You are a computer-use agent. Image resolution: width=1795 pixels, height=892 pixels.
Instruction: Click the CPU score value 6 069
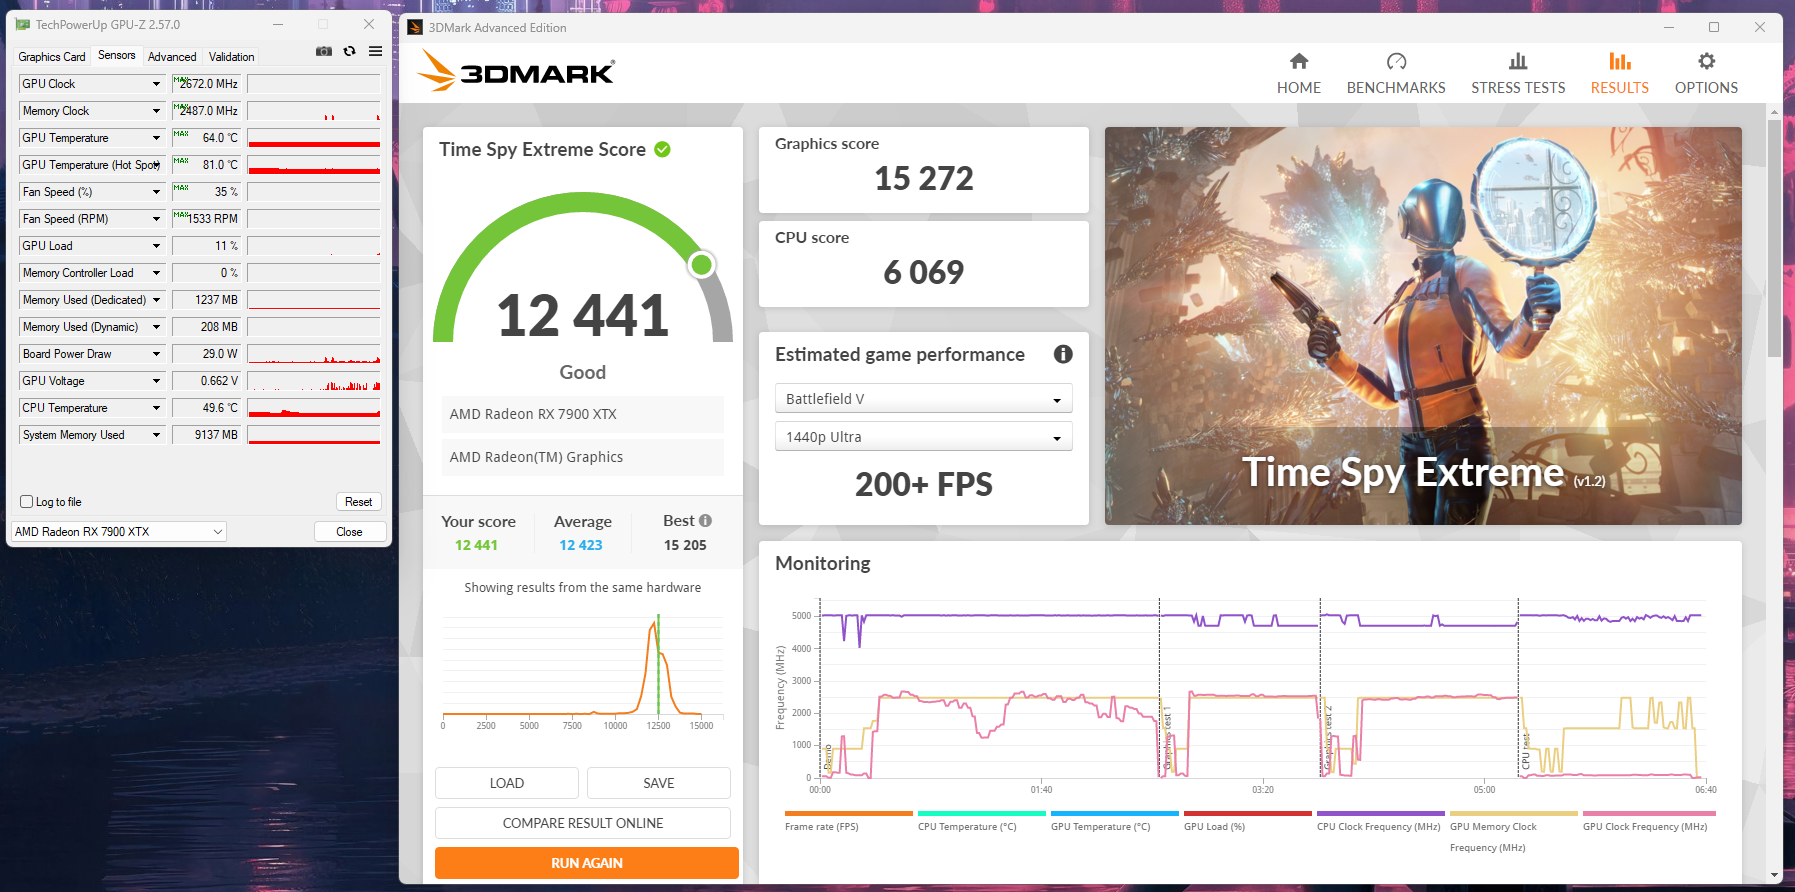923,272
